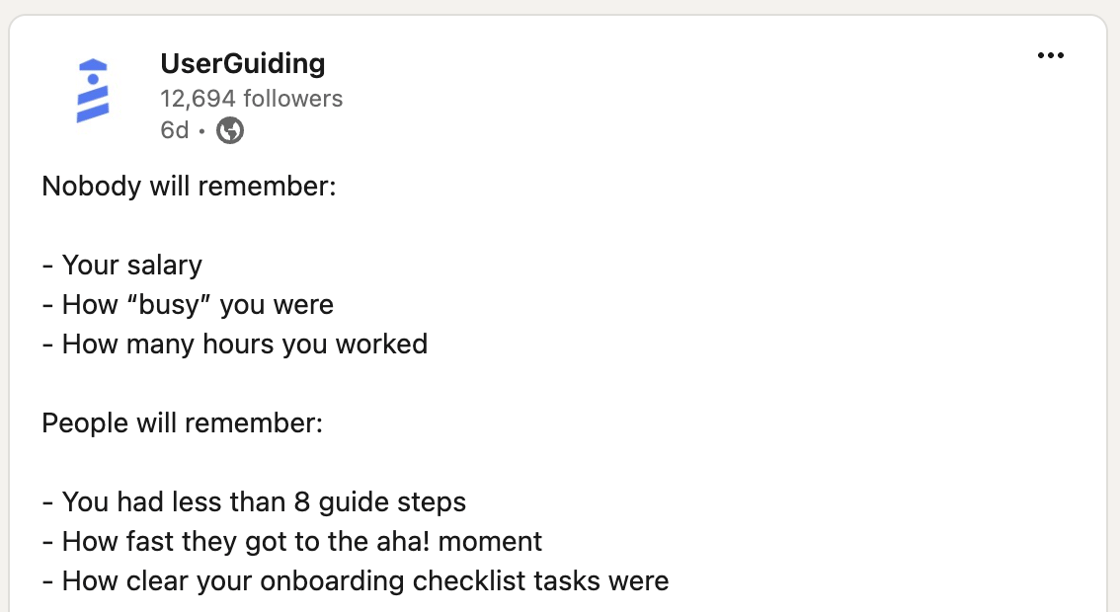Click the "How many hours you worked" line
The image size is (1120, 612).
pos(244,344)
